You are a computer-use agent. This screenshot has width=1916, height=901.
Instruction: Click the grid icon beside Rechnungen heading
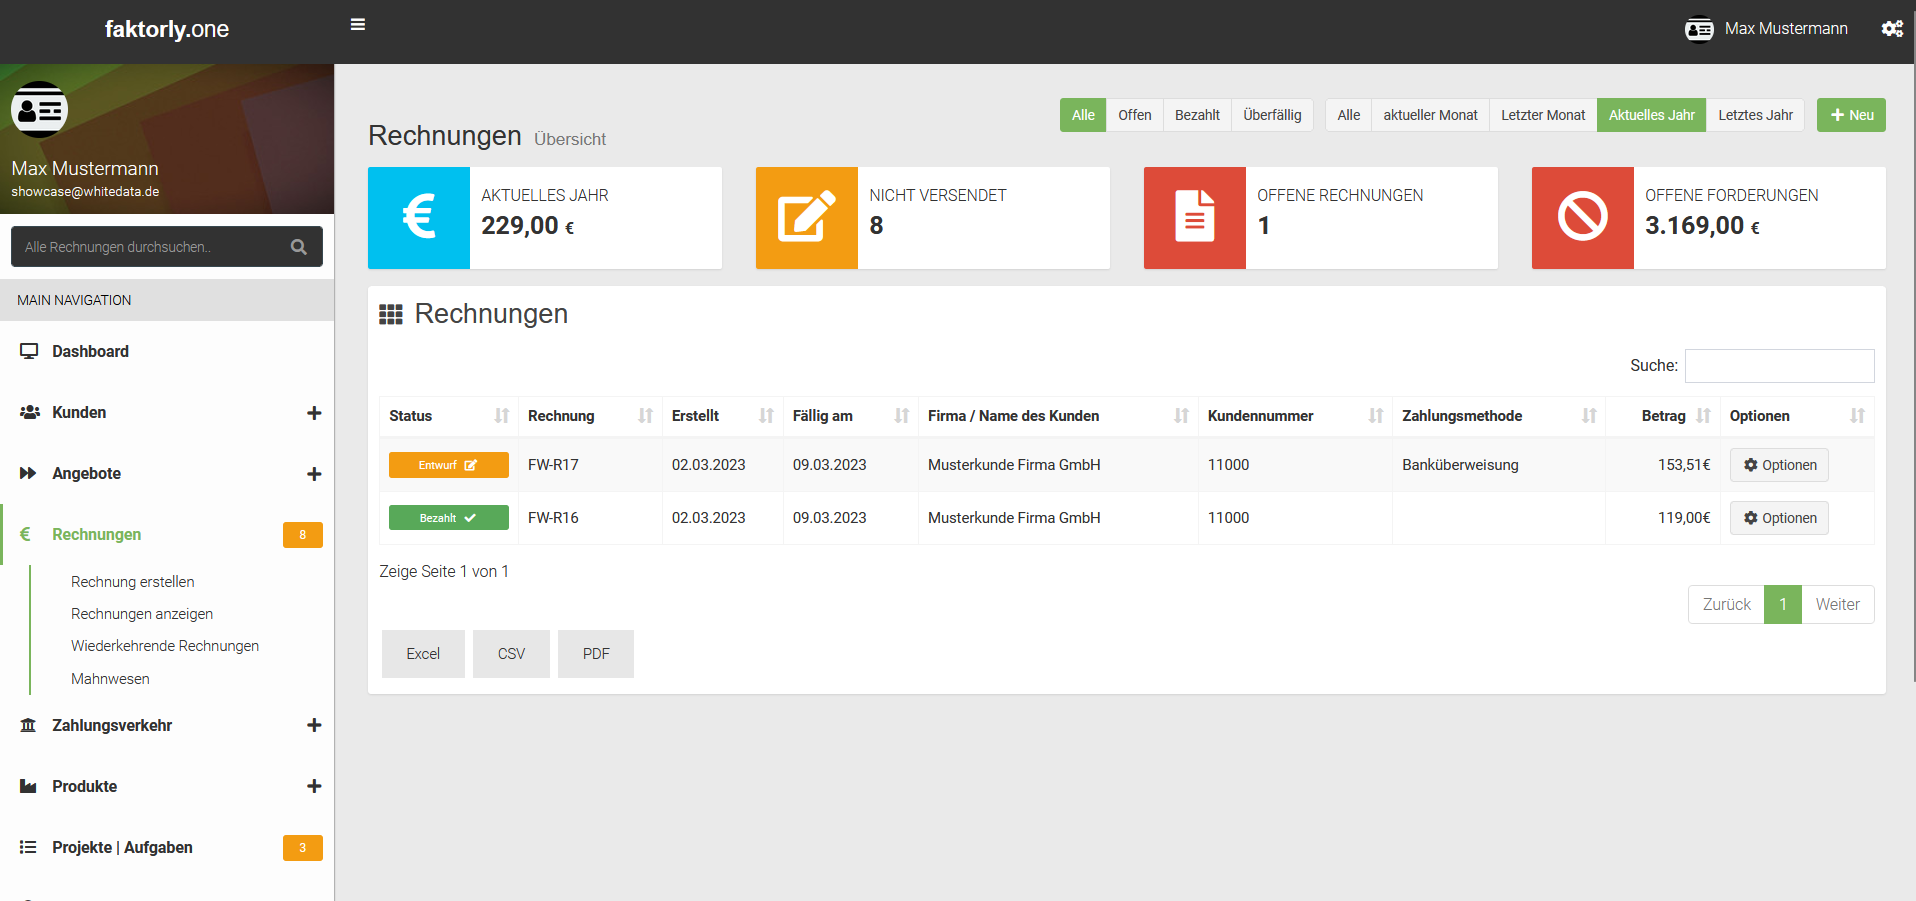coord(391,315)
